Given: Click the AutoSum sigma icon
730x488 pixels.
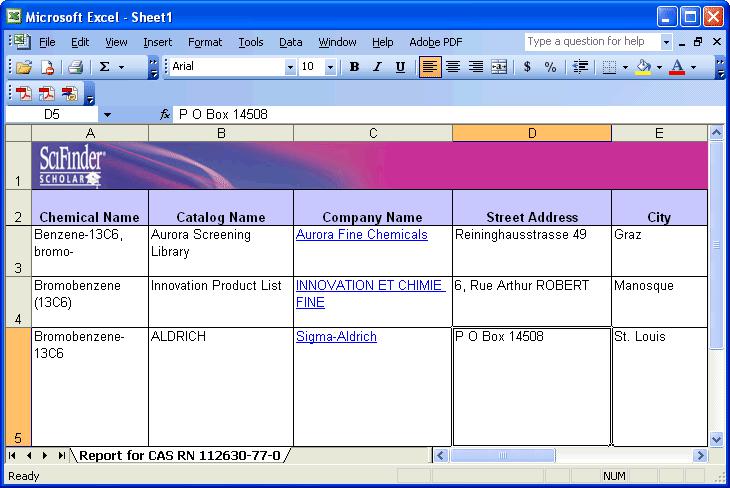Looking at the screenshot, I should point(105,67).
